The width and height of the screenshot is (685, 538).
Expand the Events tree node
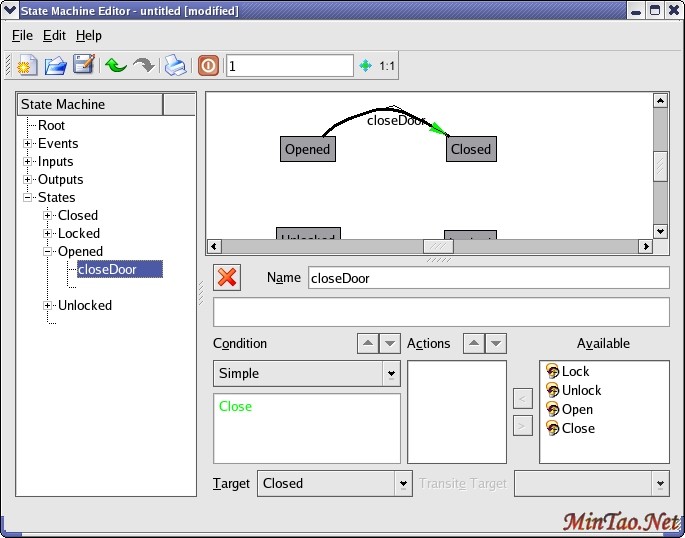[x=29, y=144]
